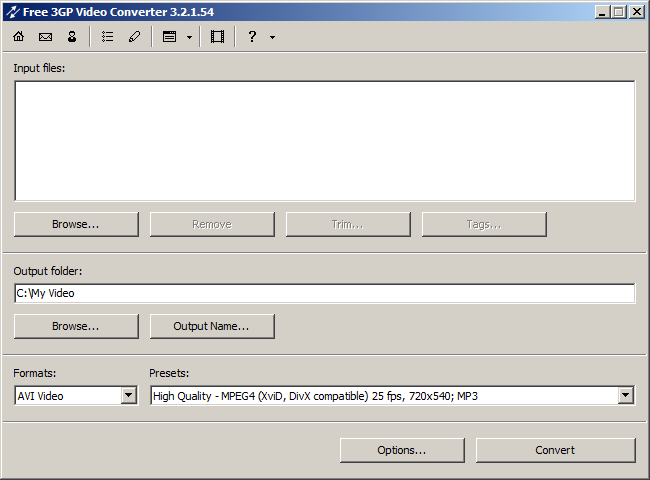The image size is (650, 480).
Task: Open the Formats dropdown showing AVI Video
Action: coord(76,395)
